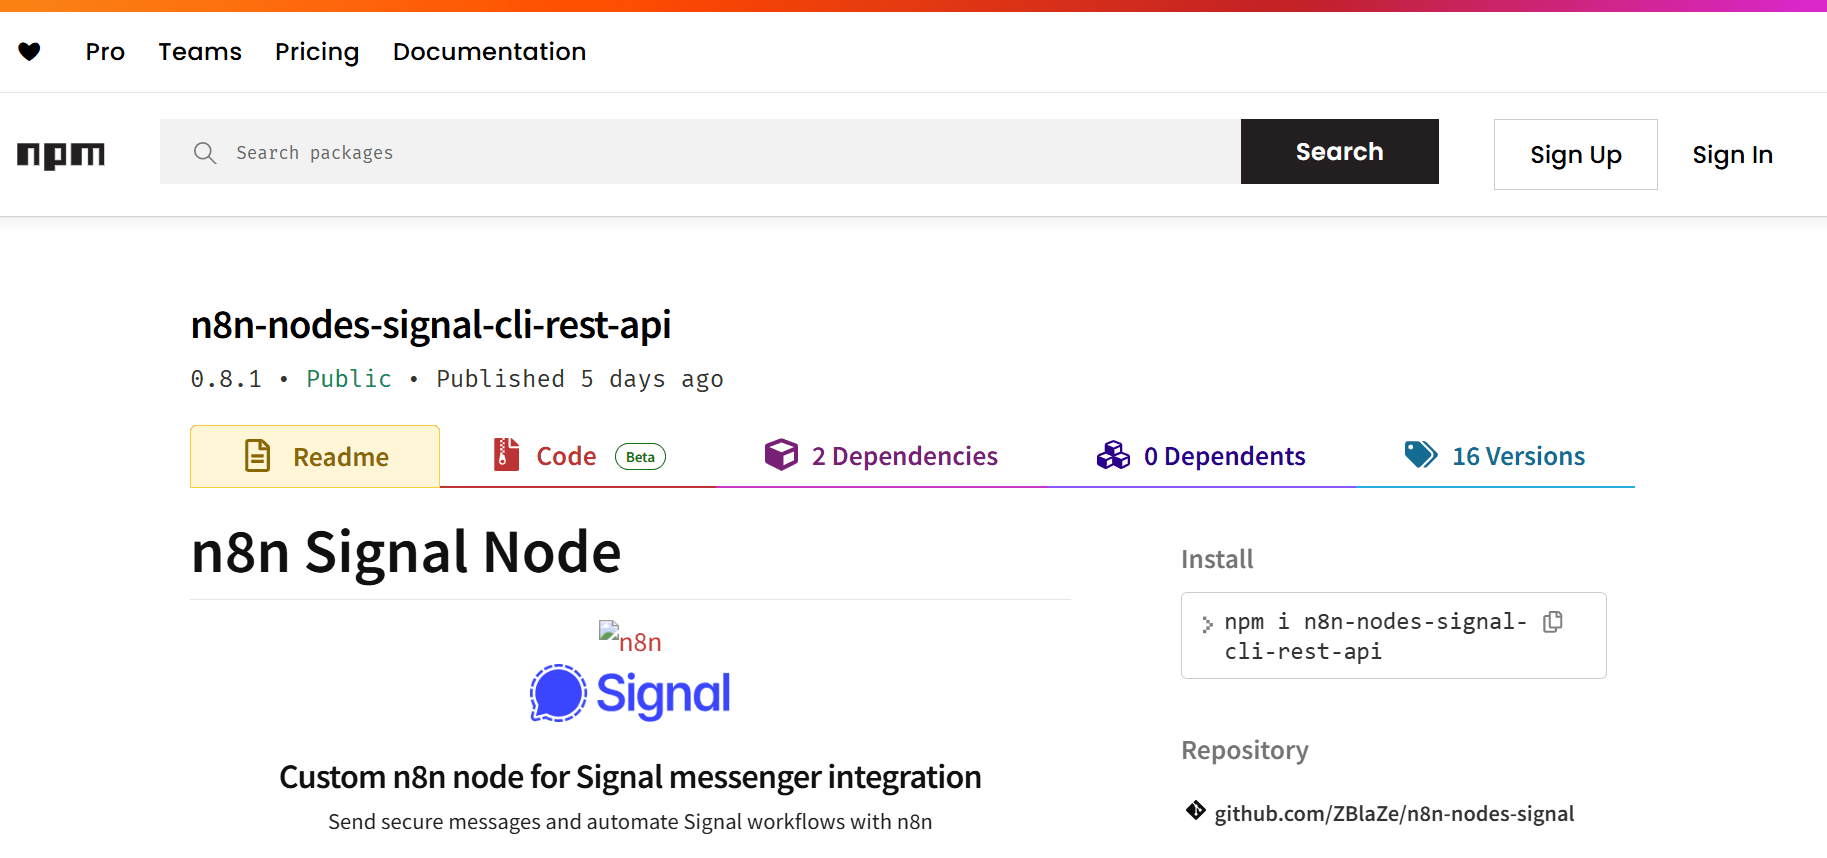Click the git repository icon
The image size is (1827, 858).
(1195, 811)
